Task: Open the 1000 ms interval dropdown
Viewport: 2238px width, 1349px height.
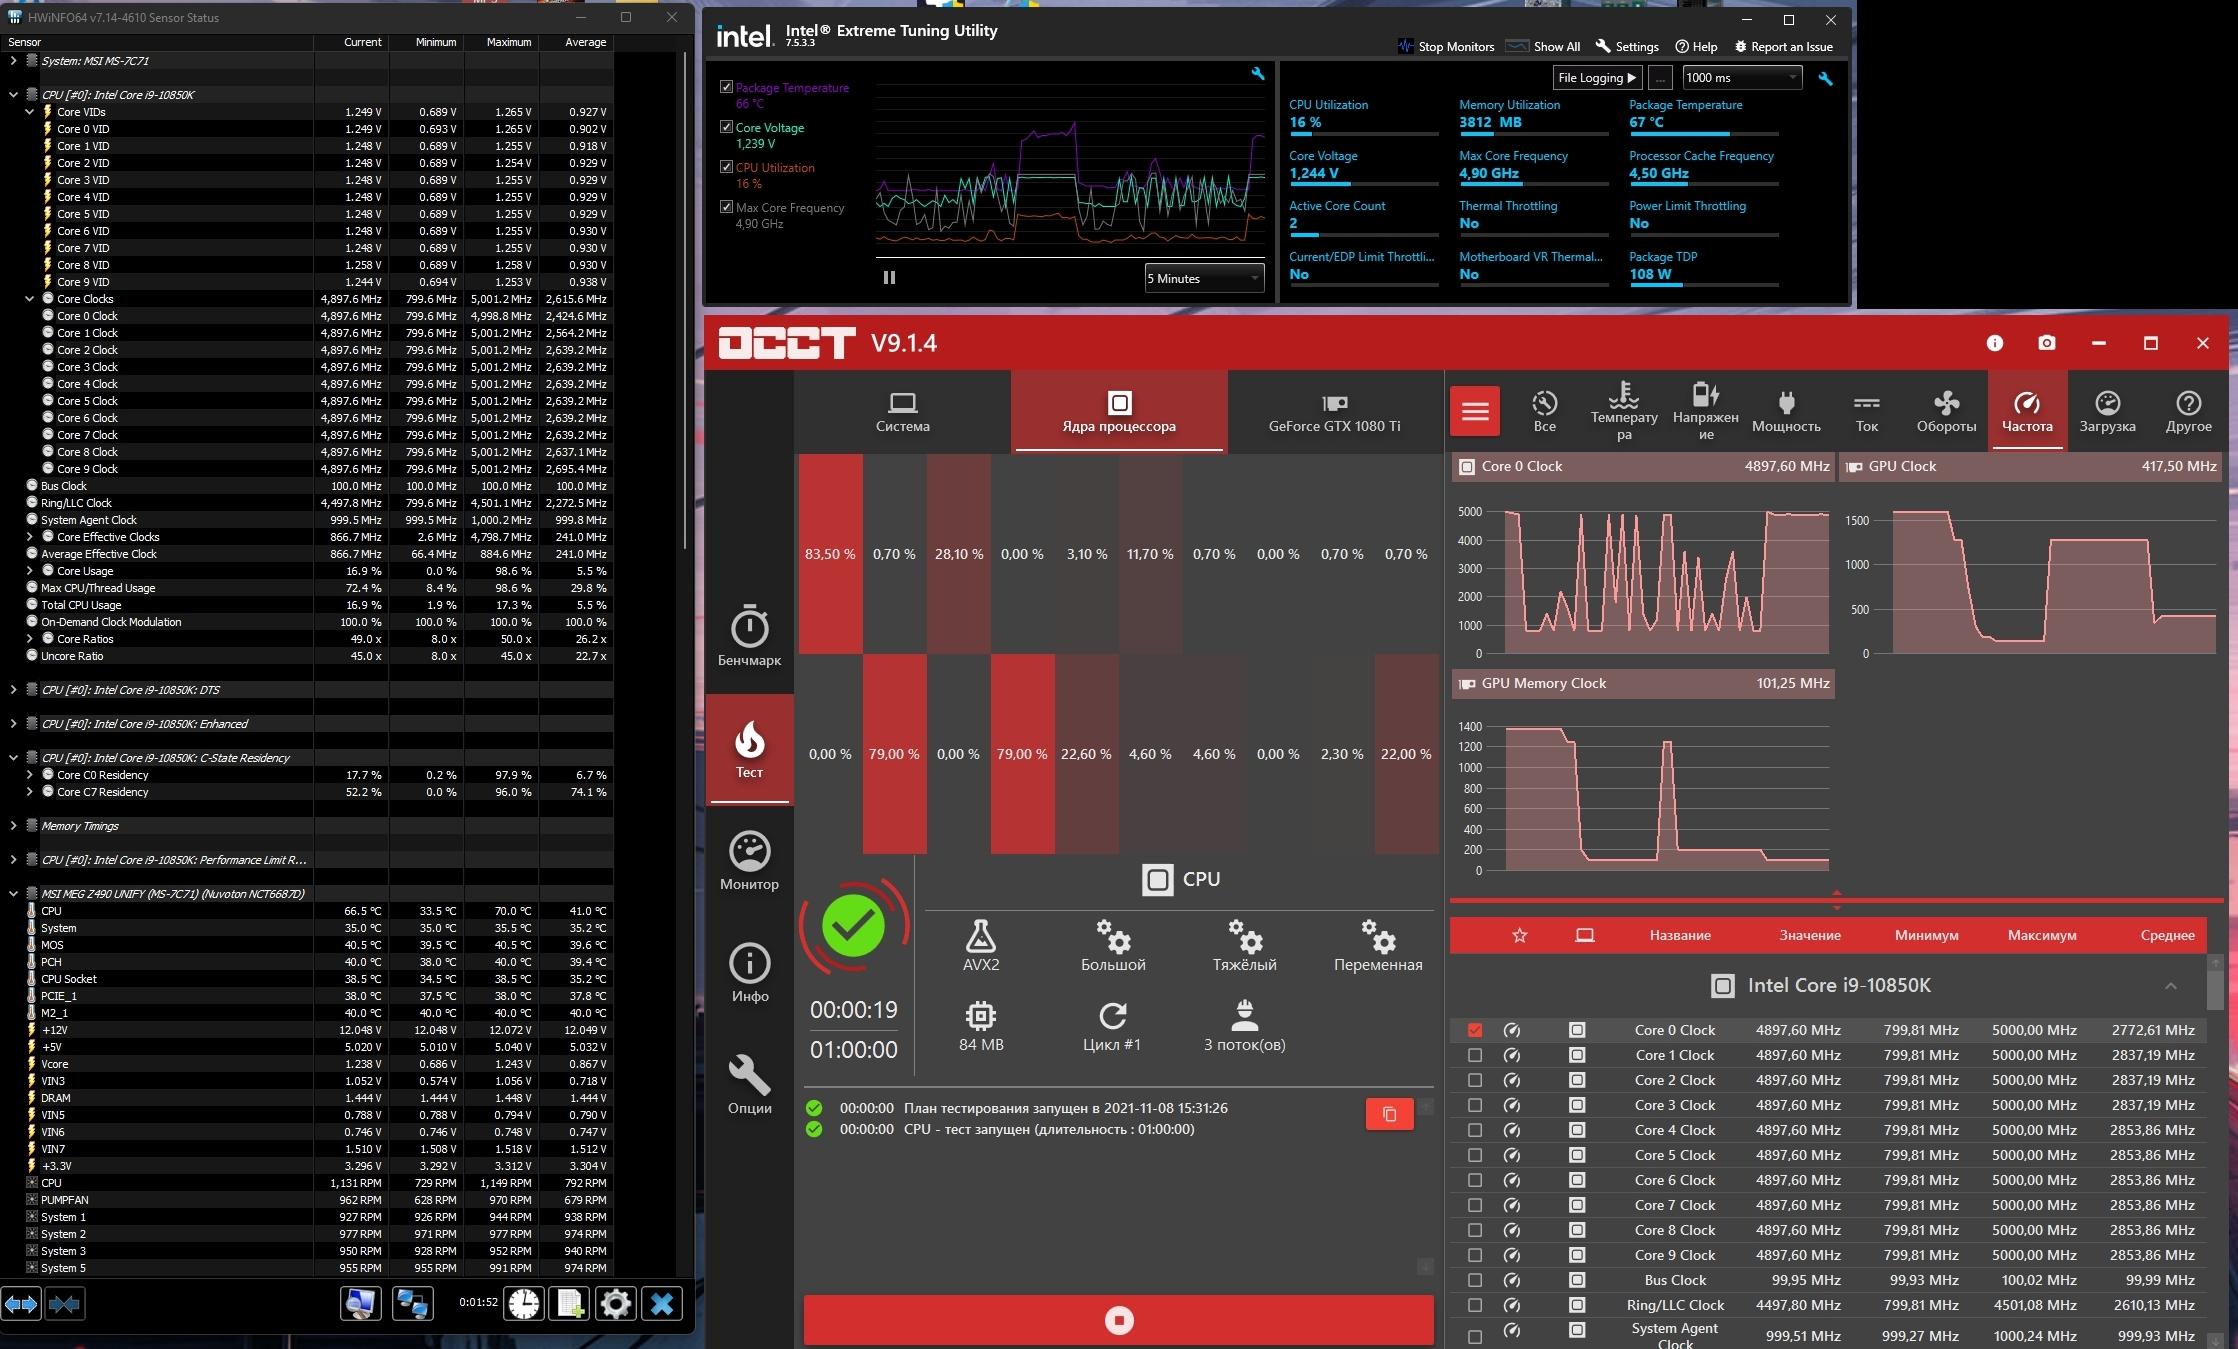Action: tap(1742, 78)
